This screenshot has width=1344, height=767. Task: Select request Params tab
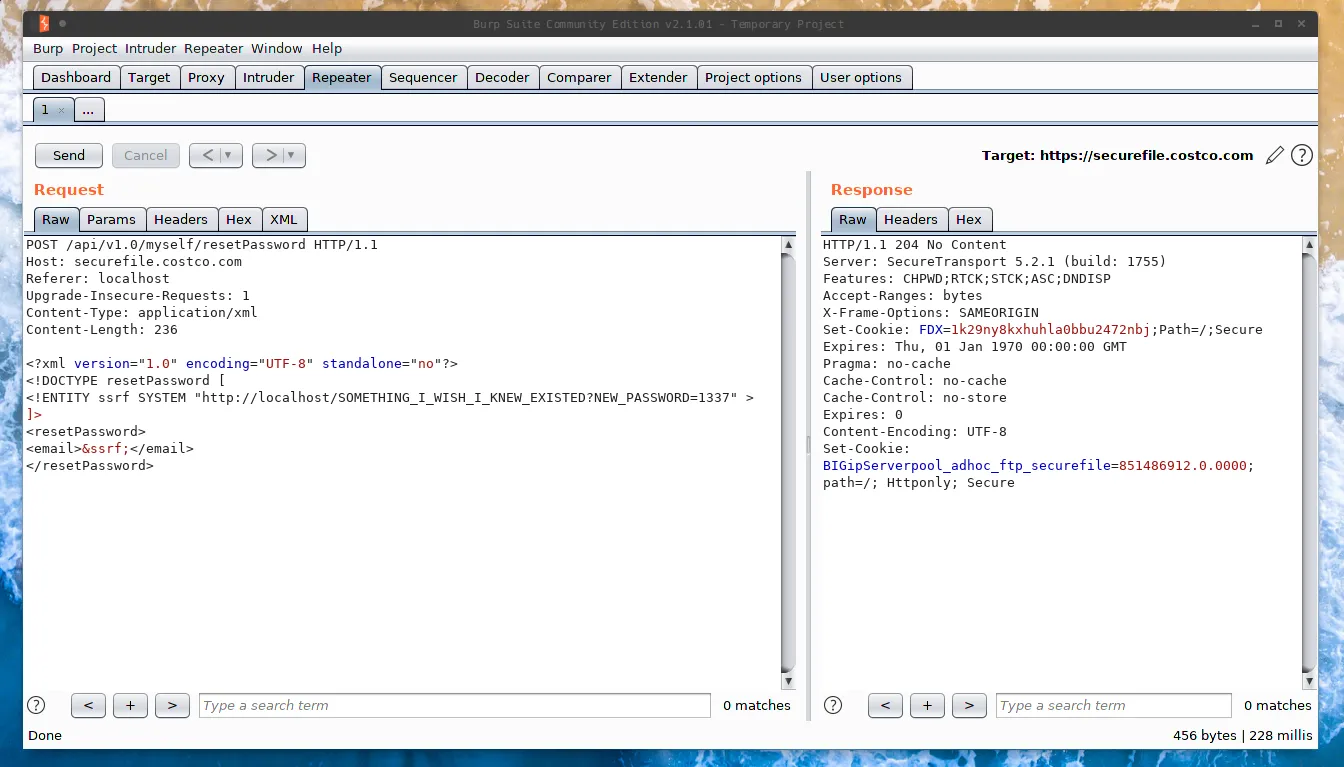coord(111,219)
